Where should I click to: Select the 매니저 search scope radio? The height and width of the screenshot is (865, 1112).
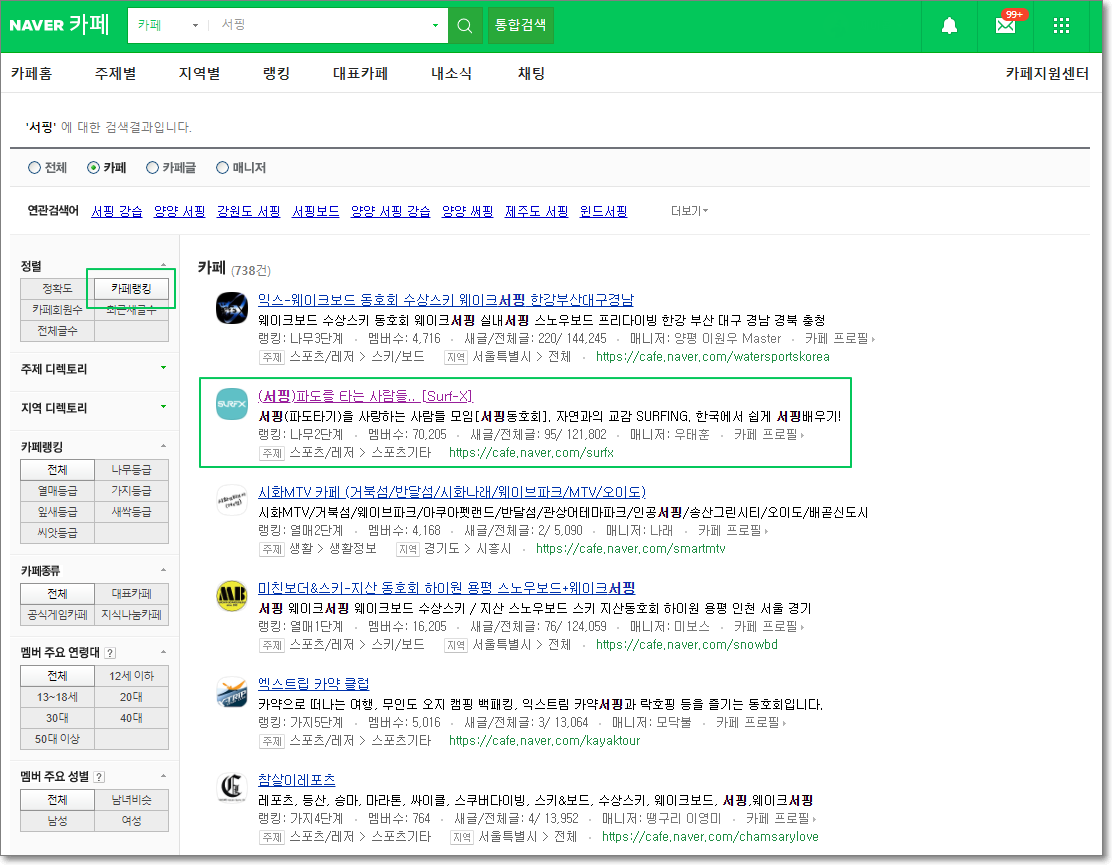222,167
